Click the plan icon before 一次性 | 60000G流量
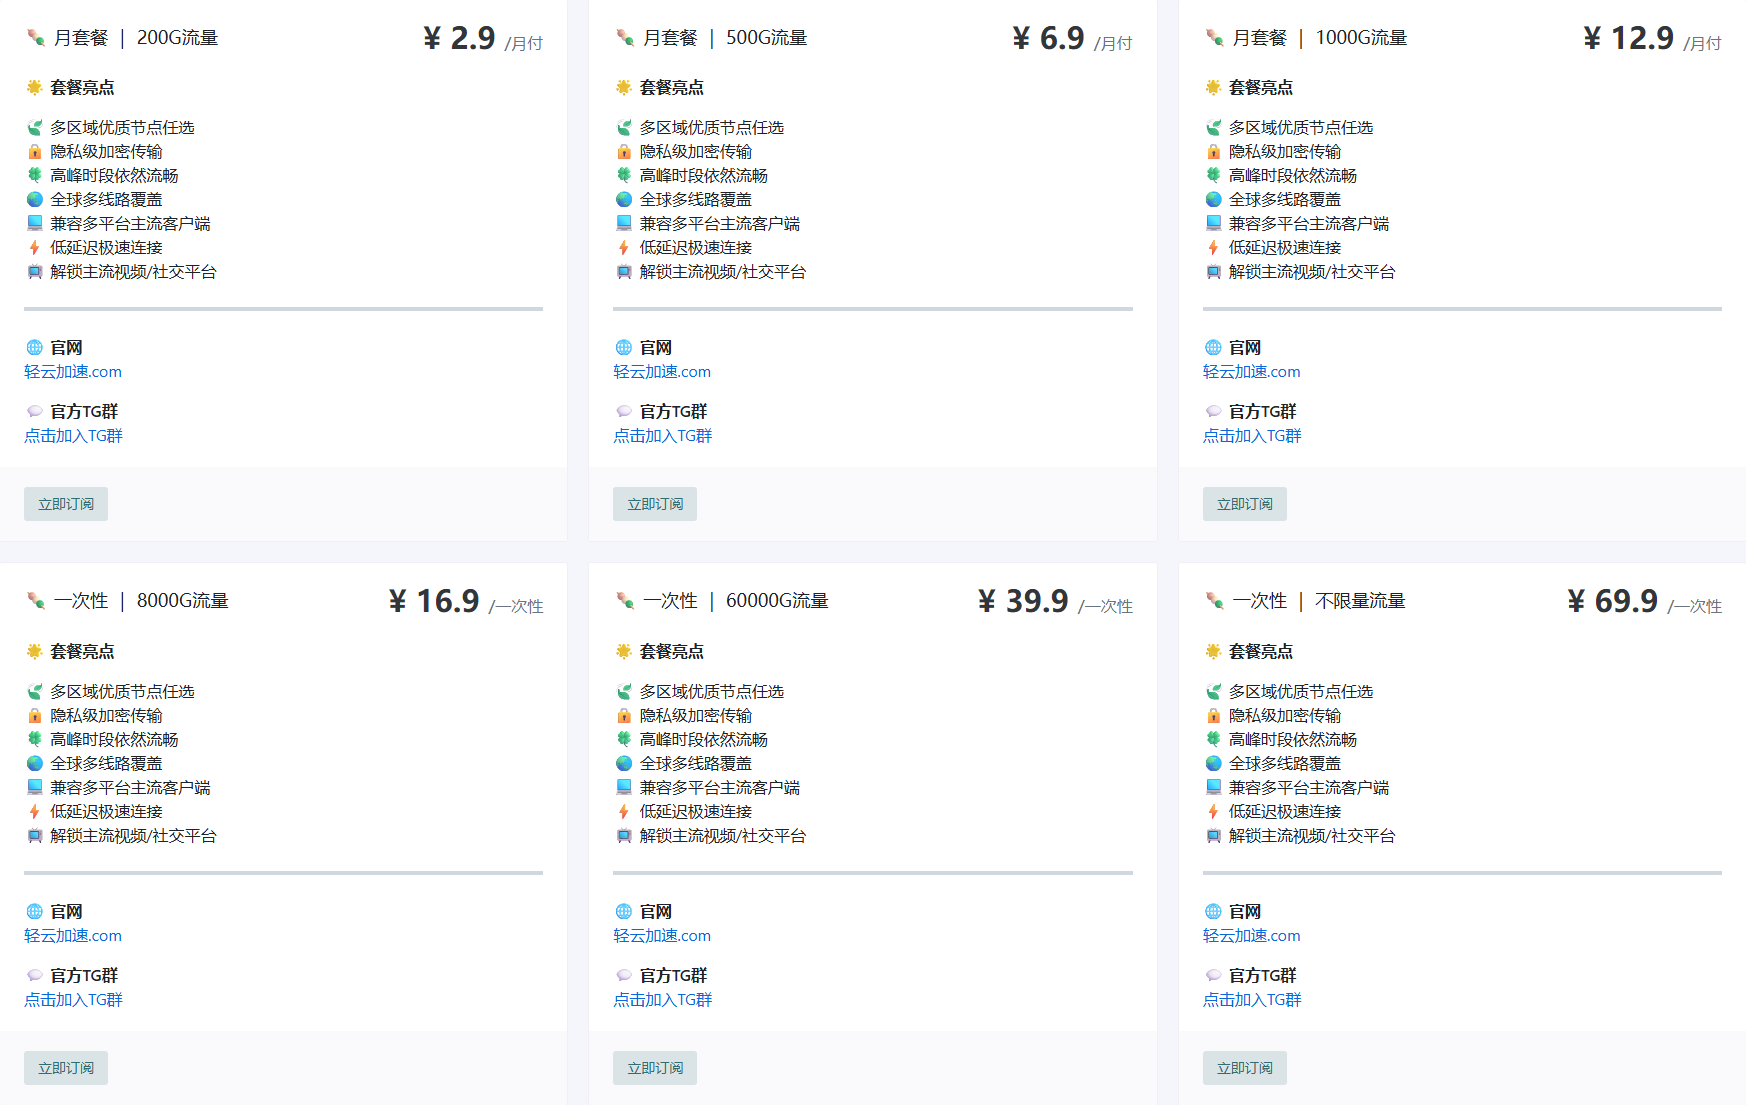 pos(625,601)
